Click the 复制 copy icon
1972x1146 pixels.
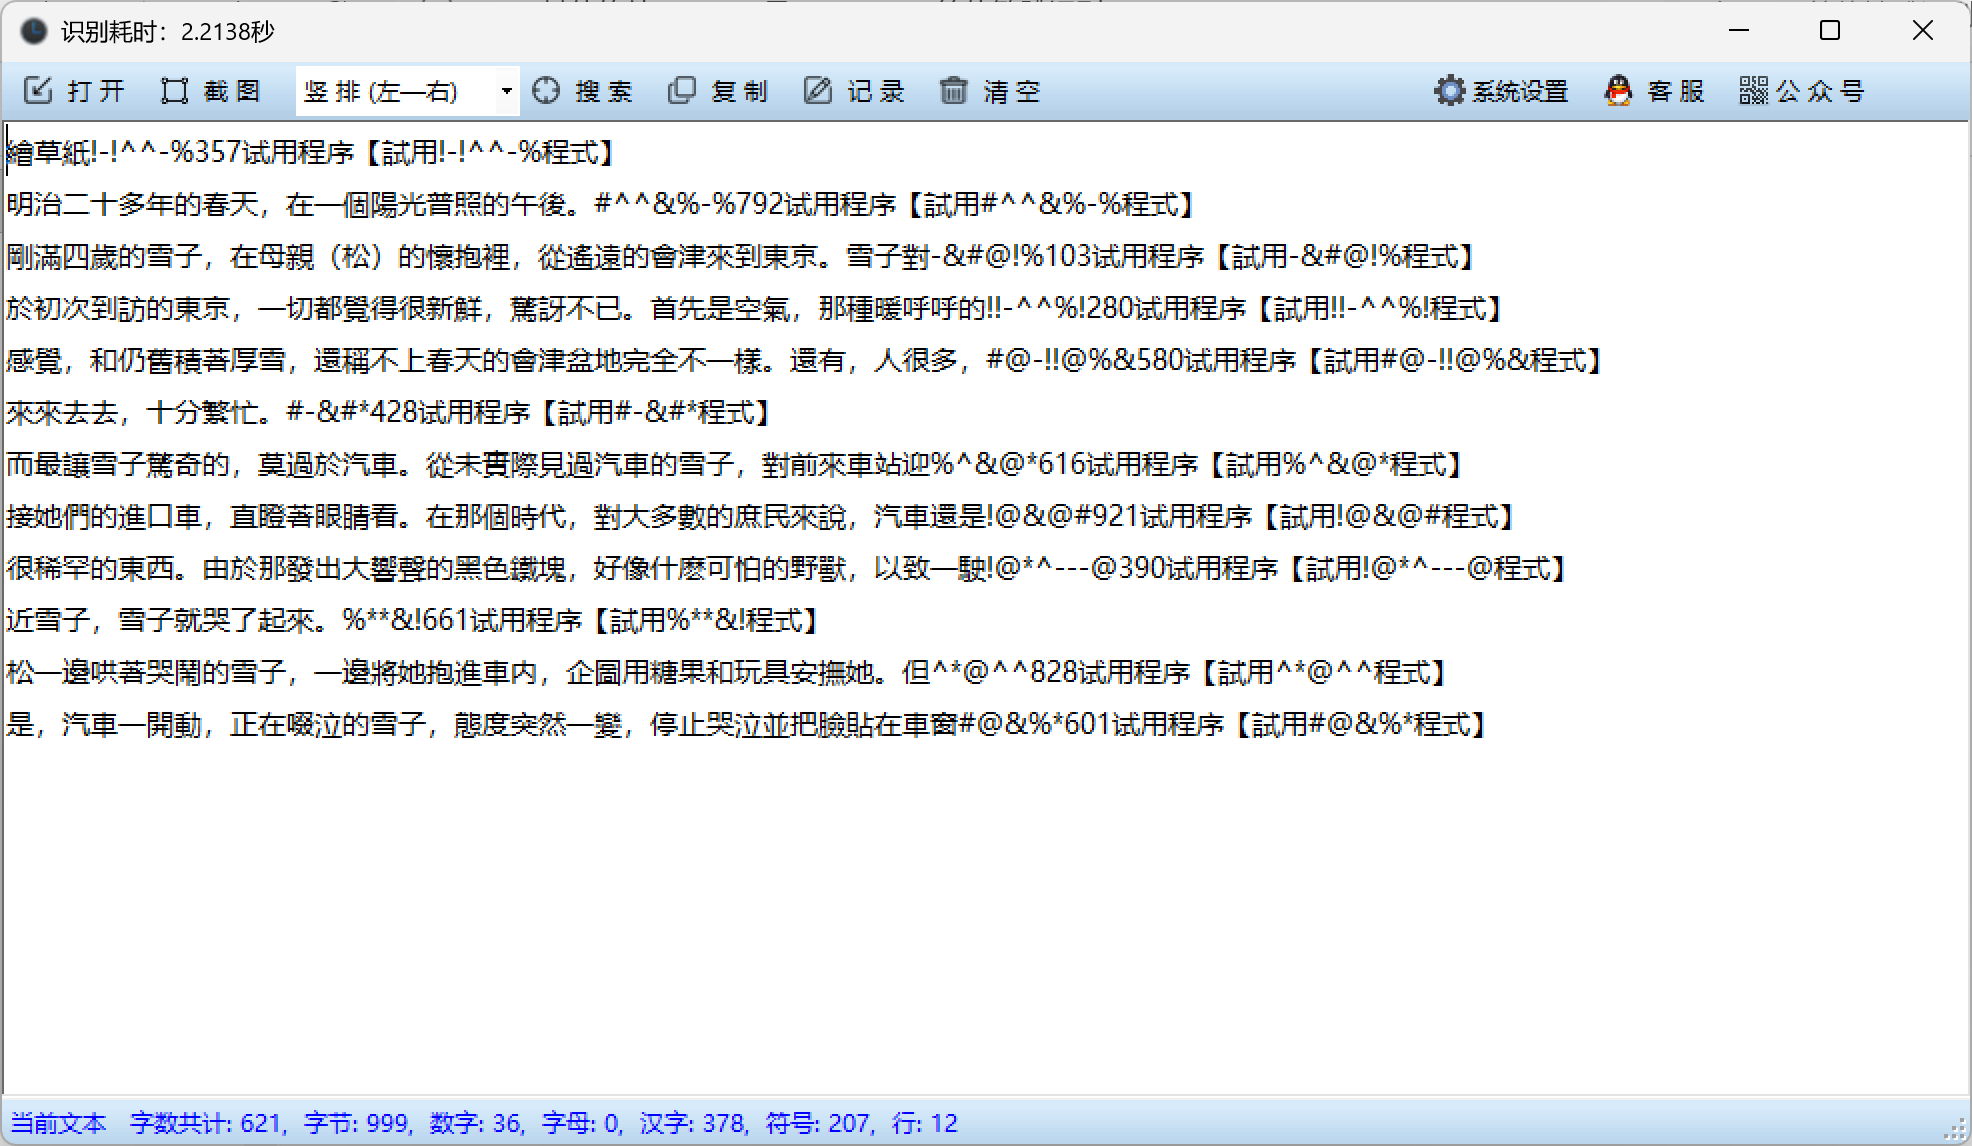pyautogui.click(x=682, y=91)
